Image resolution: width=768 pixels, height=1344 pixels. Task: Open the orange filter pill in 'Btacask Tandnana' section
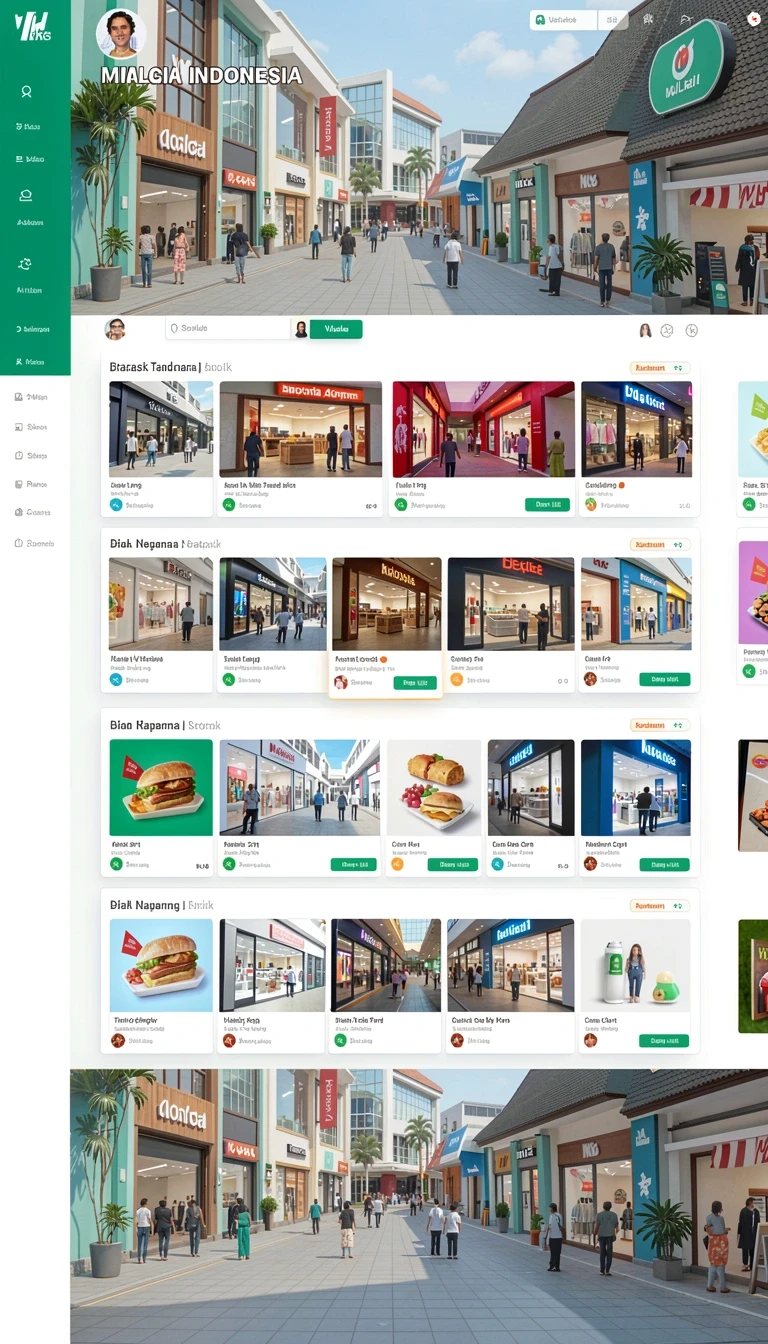(660, 368)
